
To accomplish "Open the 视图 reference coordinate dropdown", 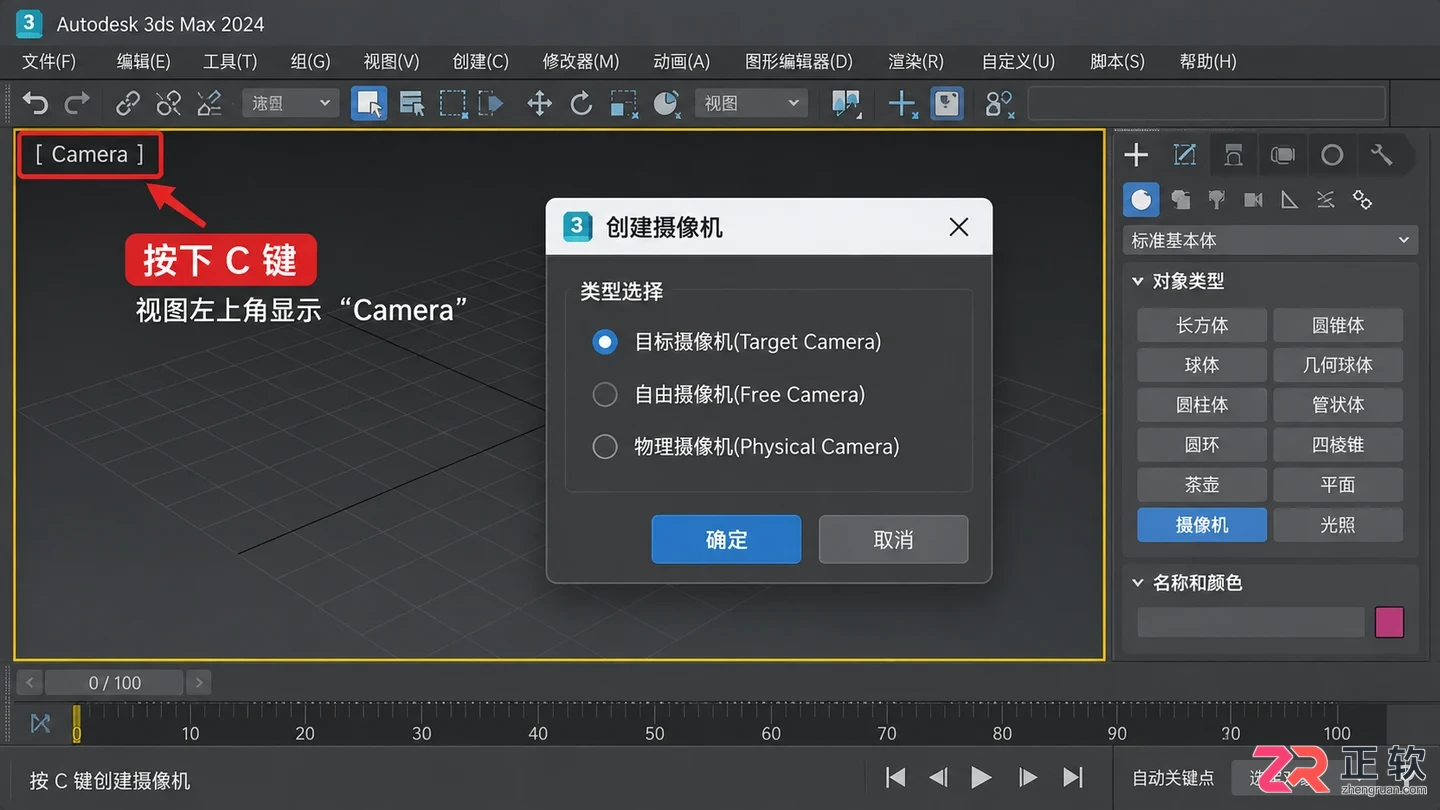I will 750,103.
